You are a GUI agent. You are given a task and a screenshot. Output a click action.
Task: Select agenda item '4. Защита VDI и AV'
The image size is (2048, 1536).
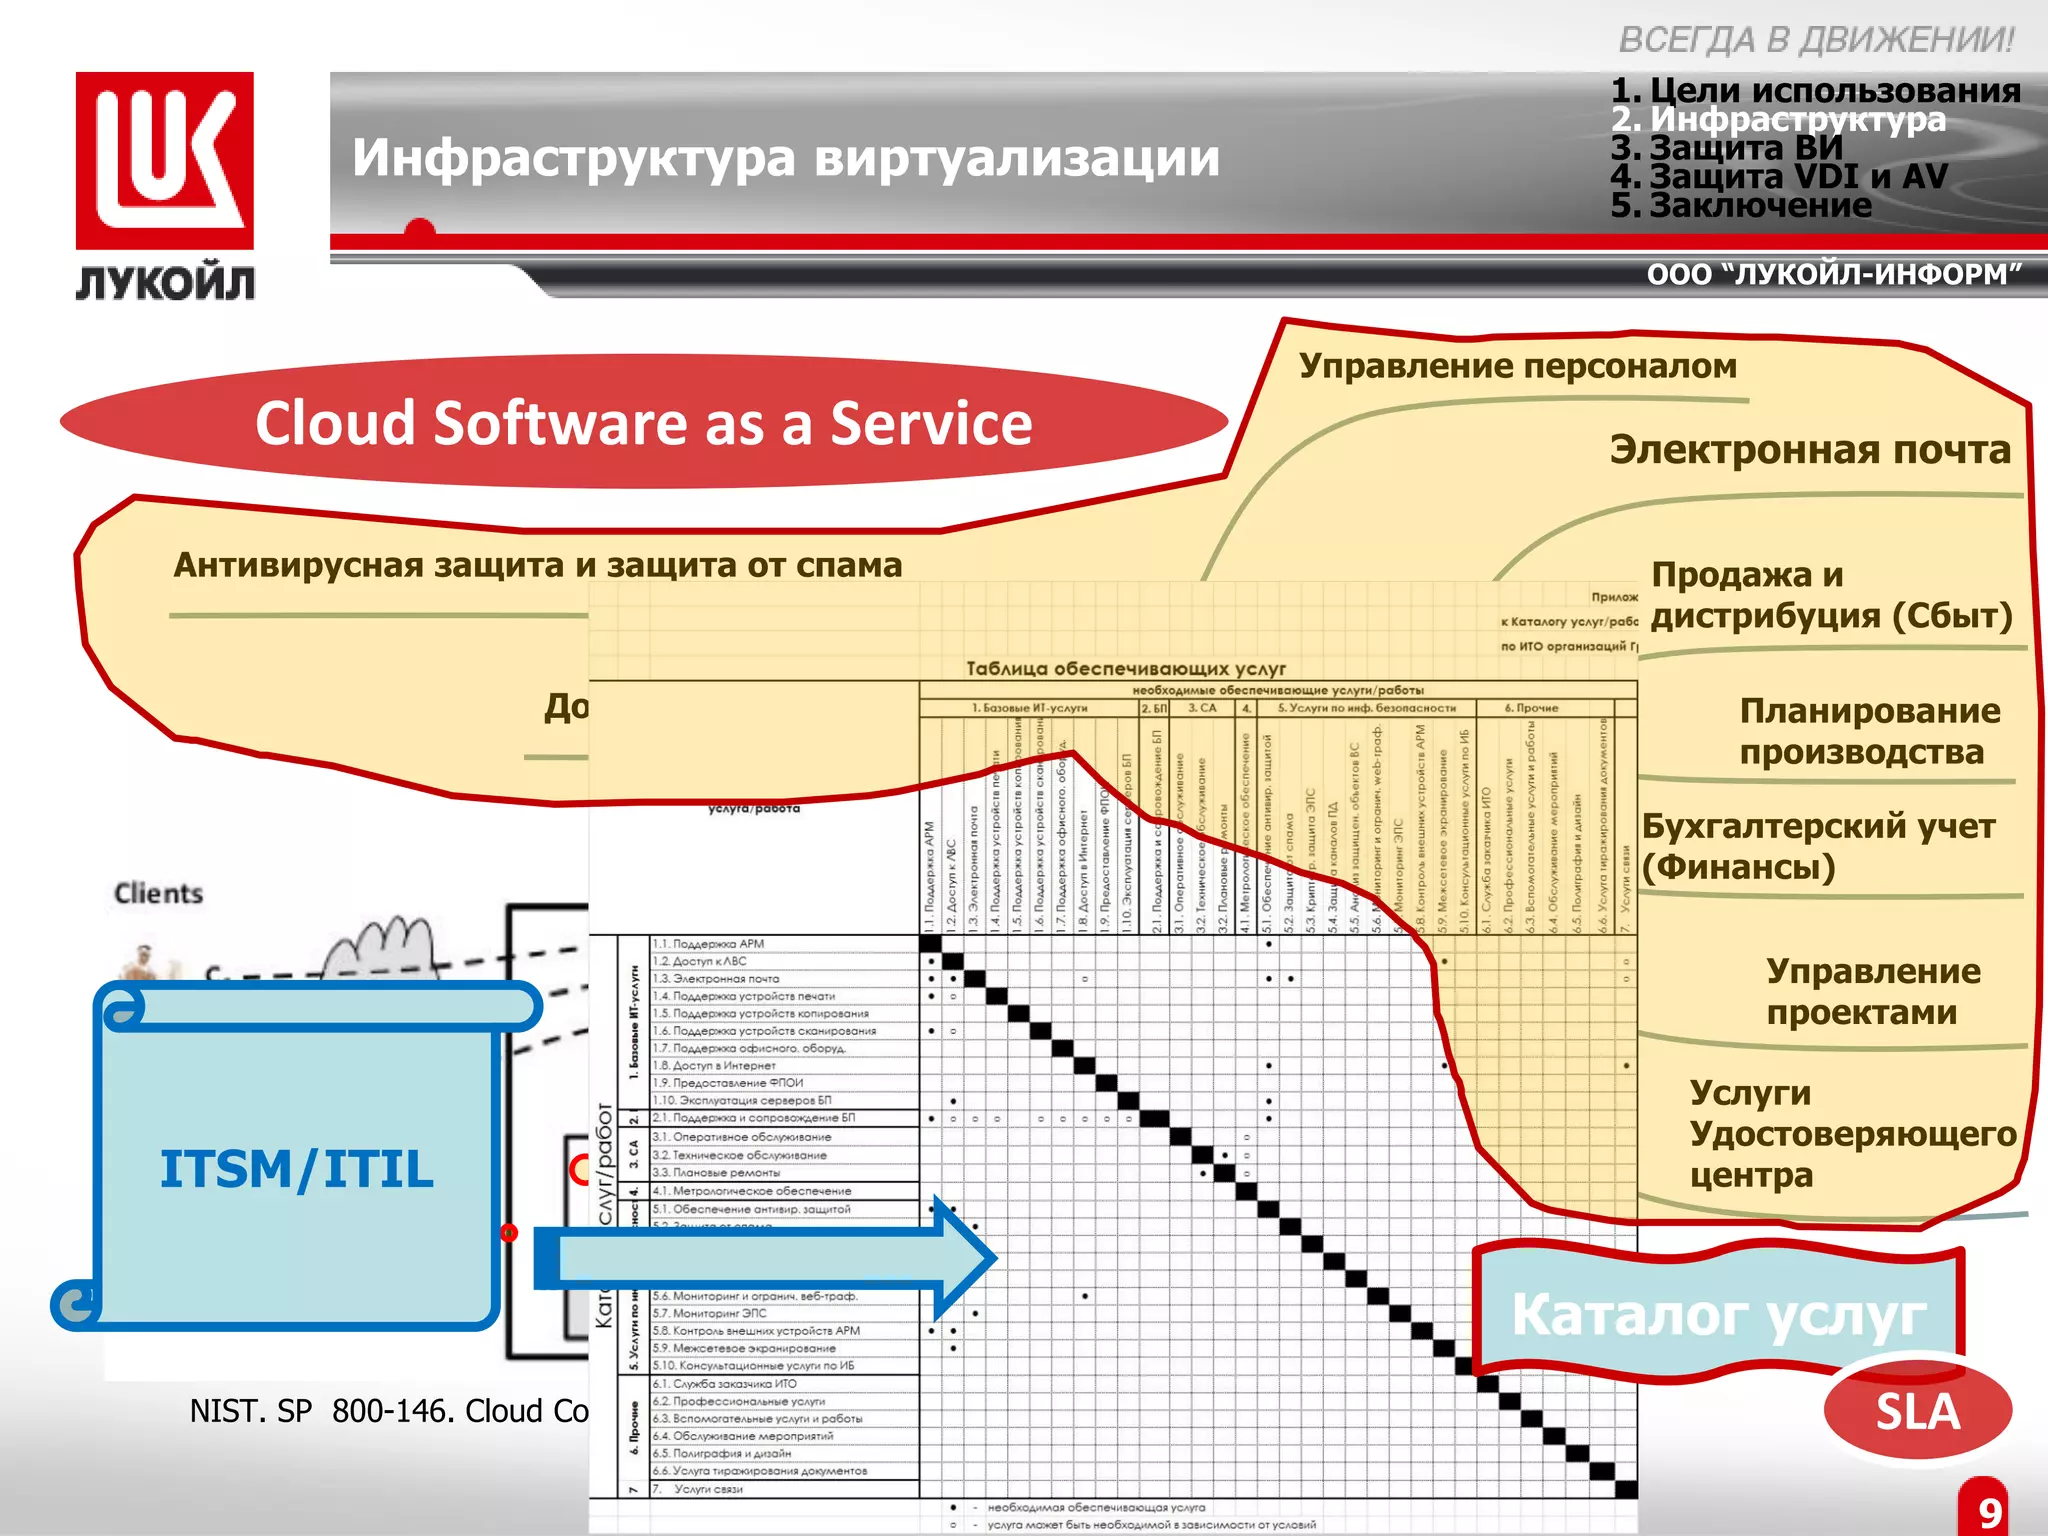click(1779, 177)
